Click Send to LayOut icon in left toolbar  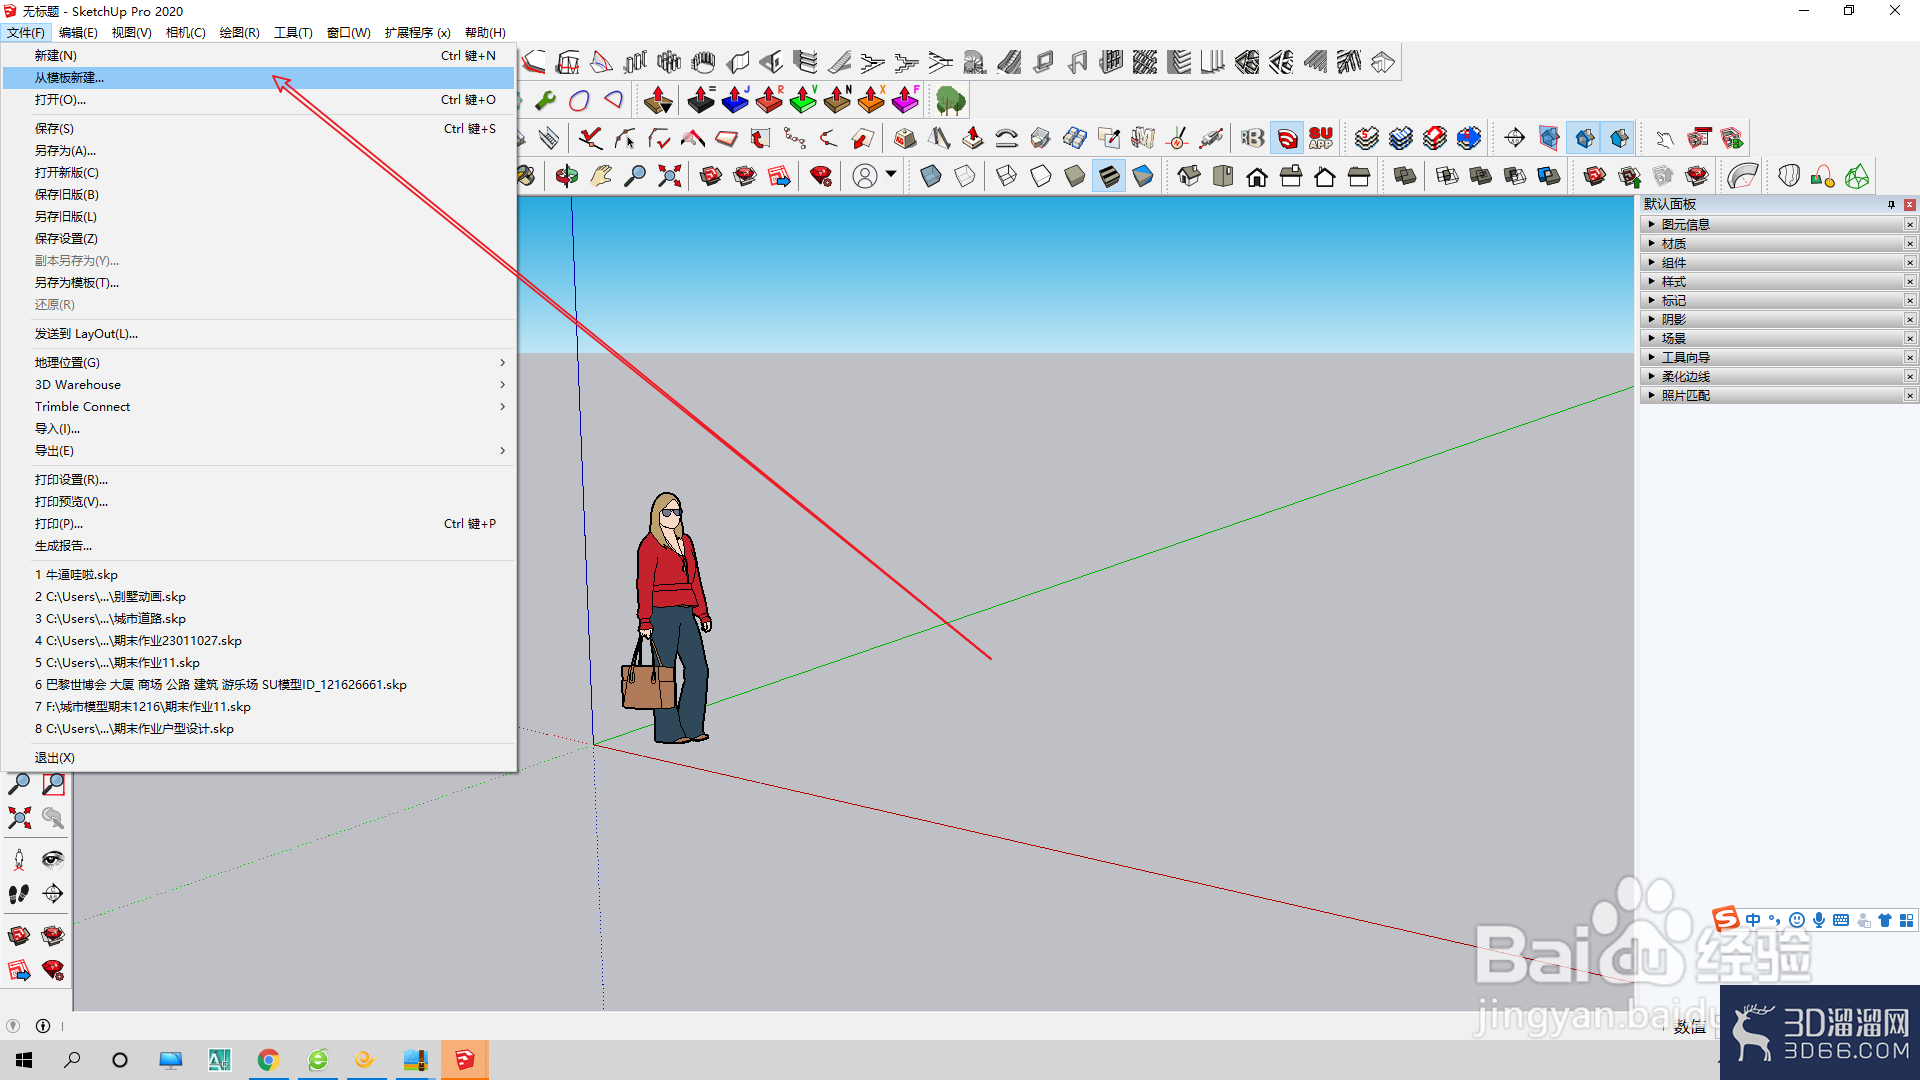click(19, 970)
